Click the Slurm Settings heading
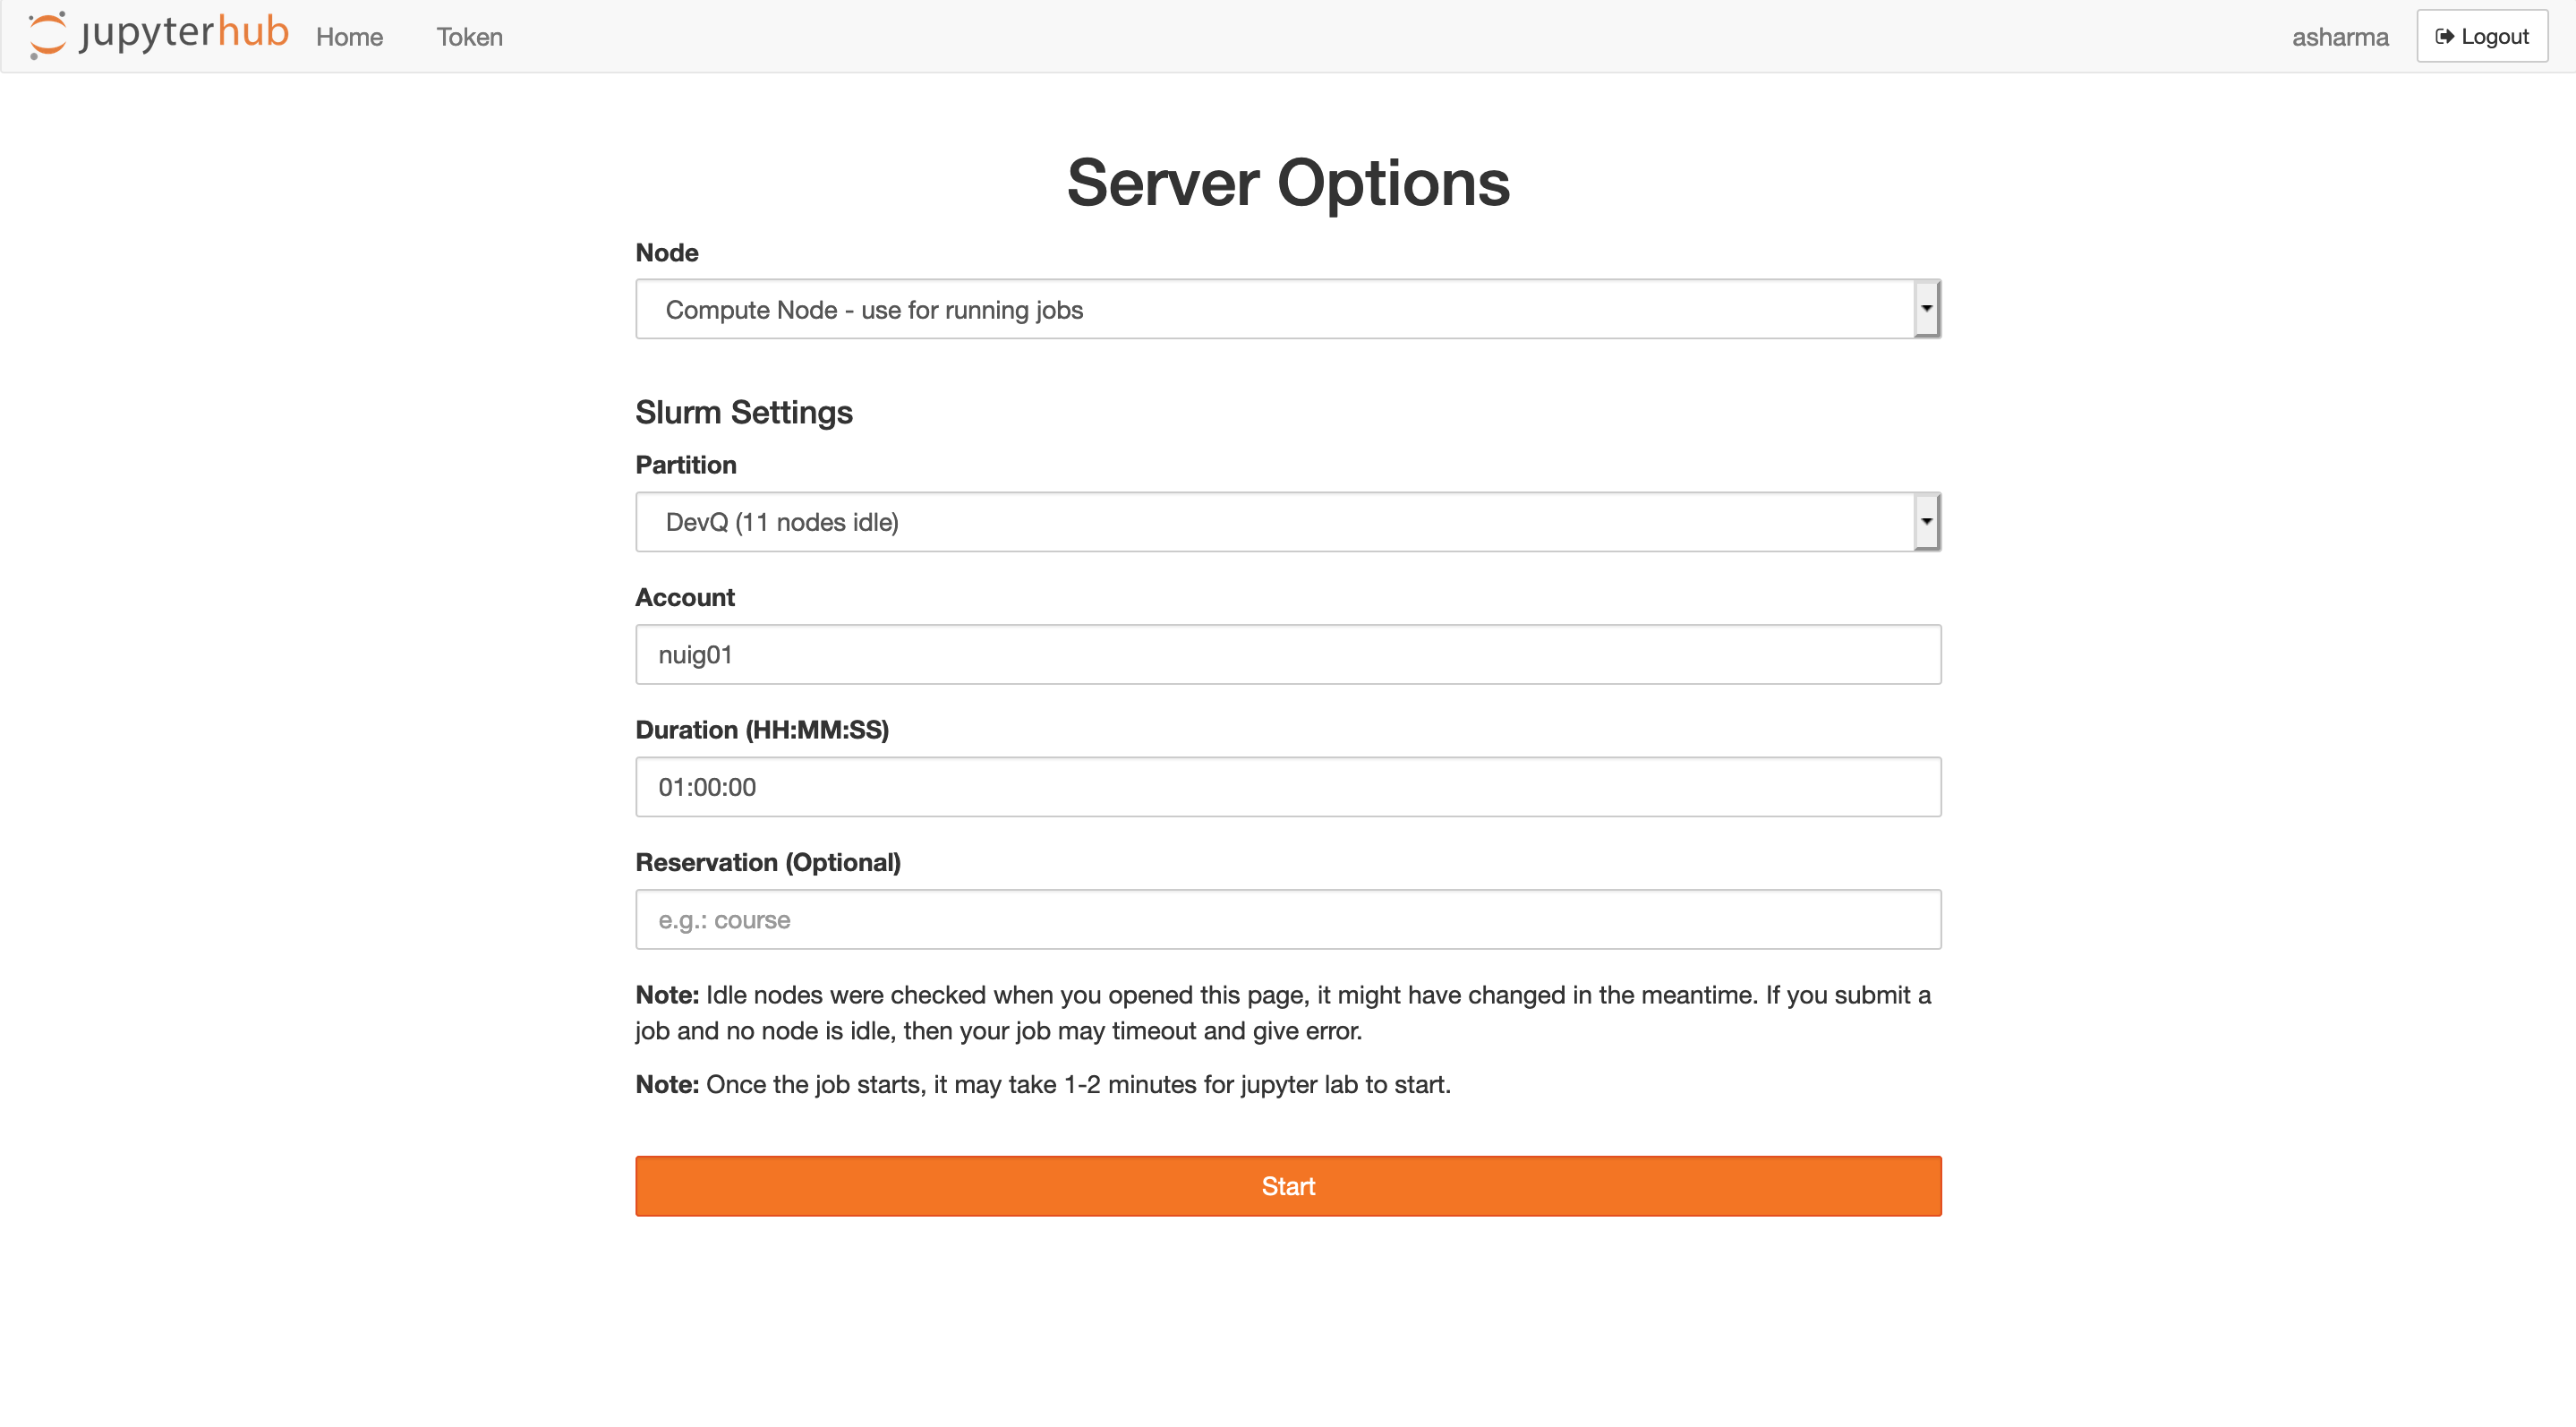This screenshot has height=1427, width=2576. click(x=744, y=412)
